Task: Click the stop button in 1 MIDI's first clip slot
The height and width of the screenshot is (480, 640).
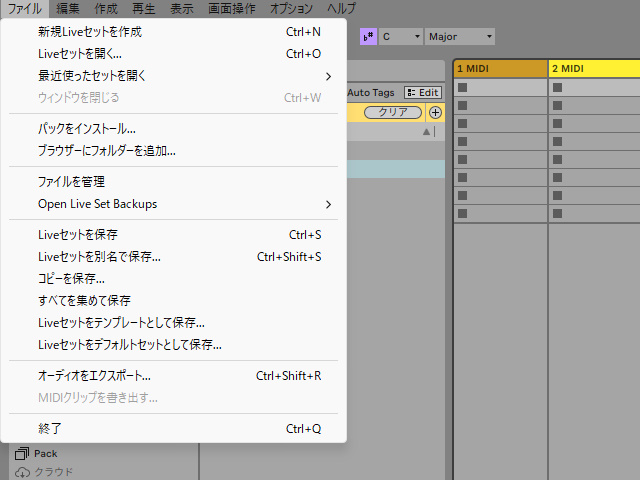Action: click(462, 88)
